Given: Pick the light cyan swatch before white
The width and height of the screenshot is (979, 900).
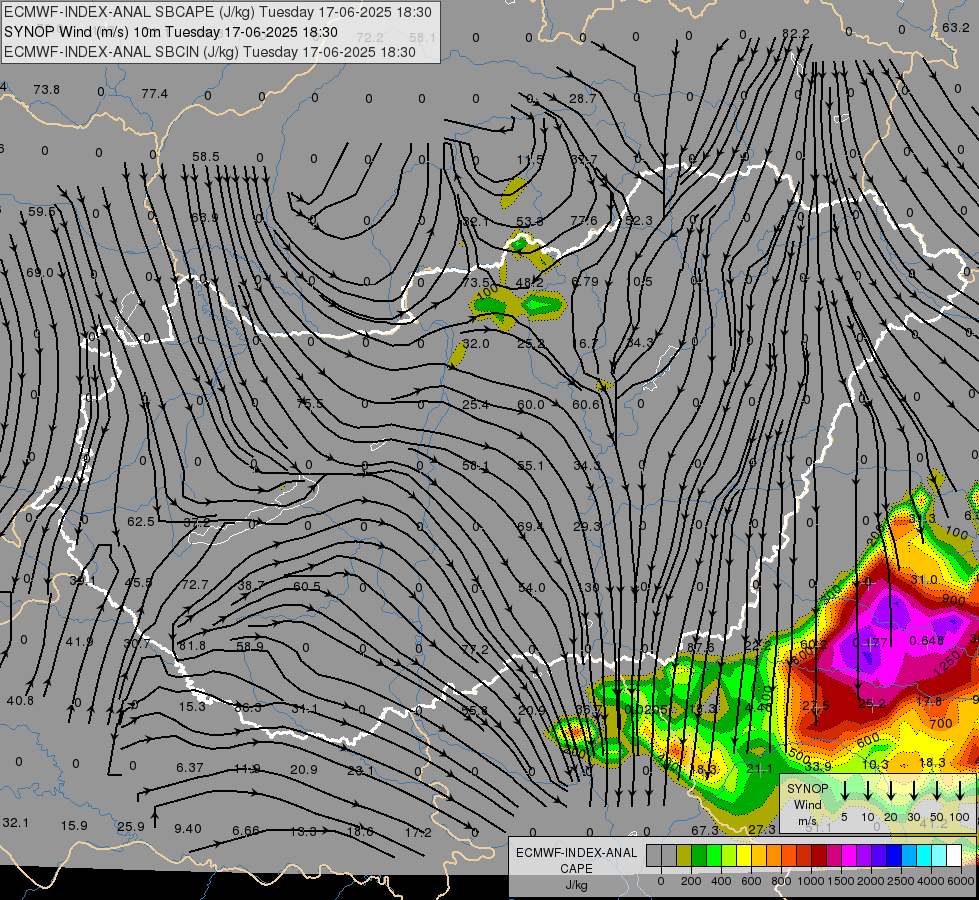Looking at the screenshot, I should 938,855.
